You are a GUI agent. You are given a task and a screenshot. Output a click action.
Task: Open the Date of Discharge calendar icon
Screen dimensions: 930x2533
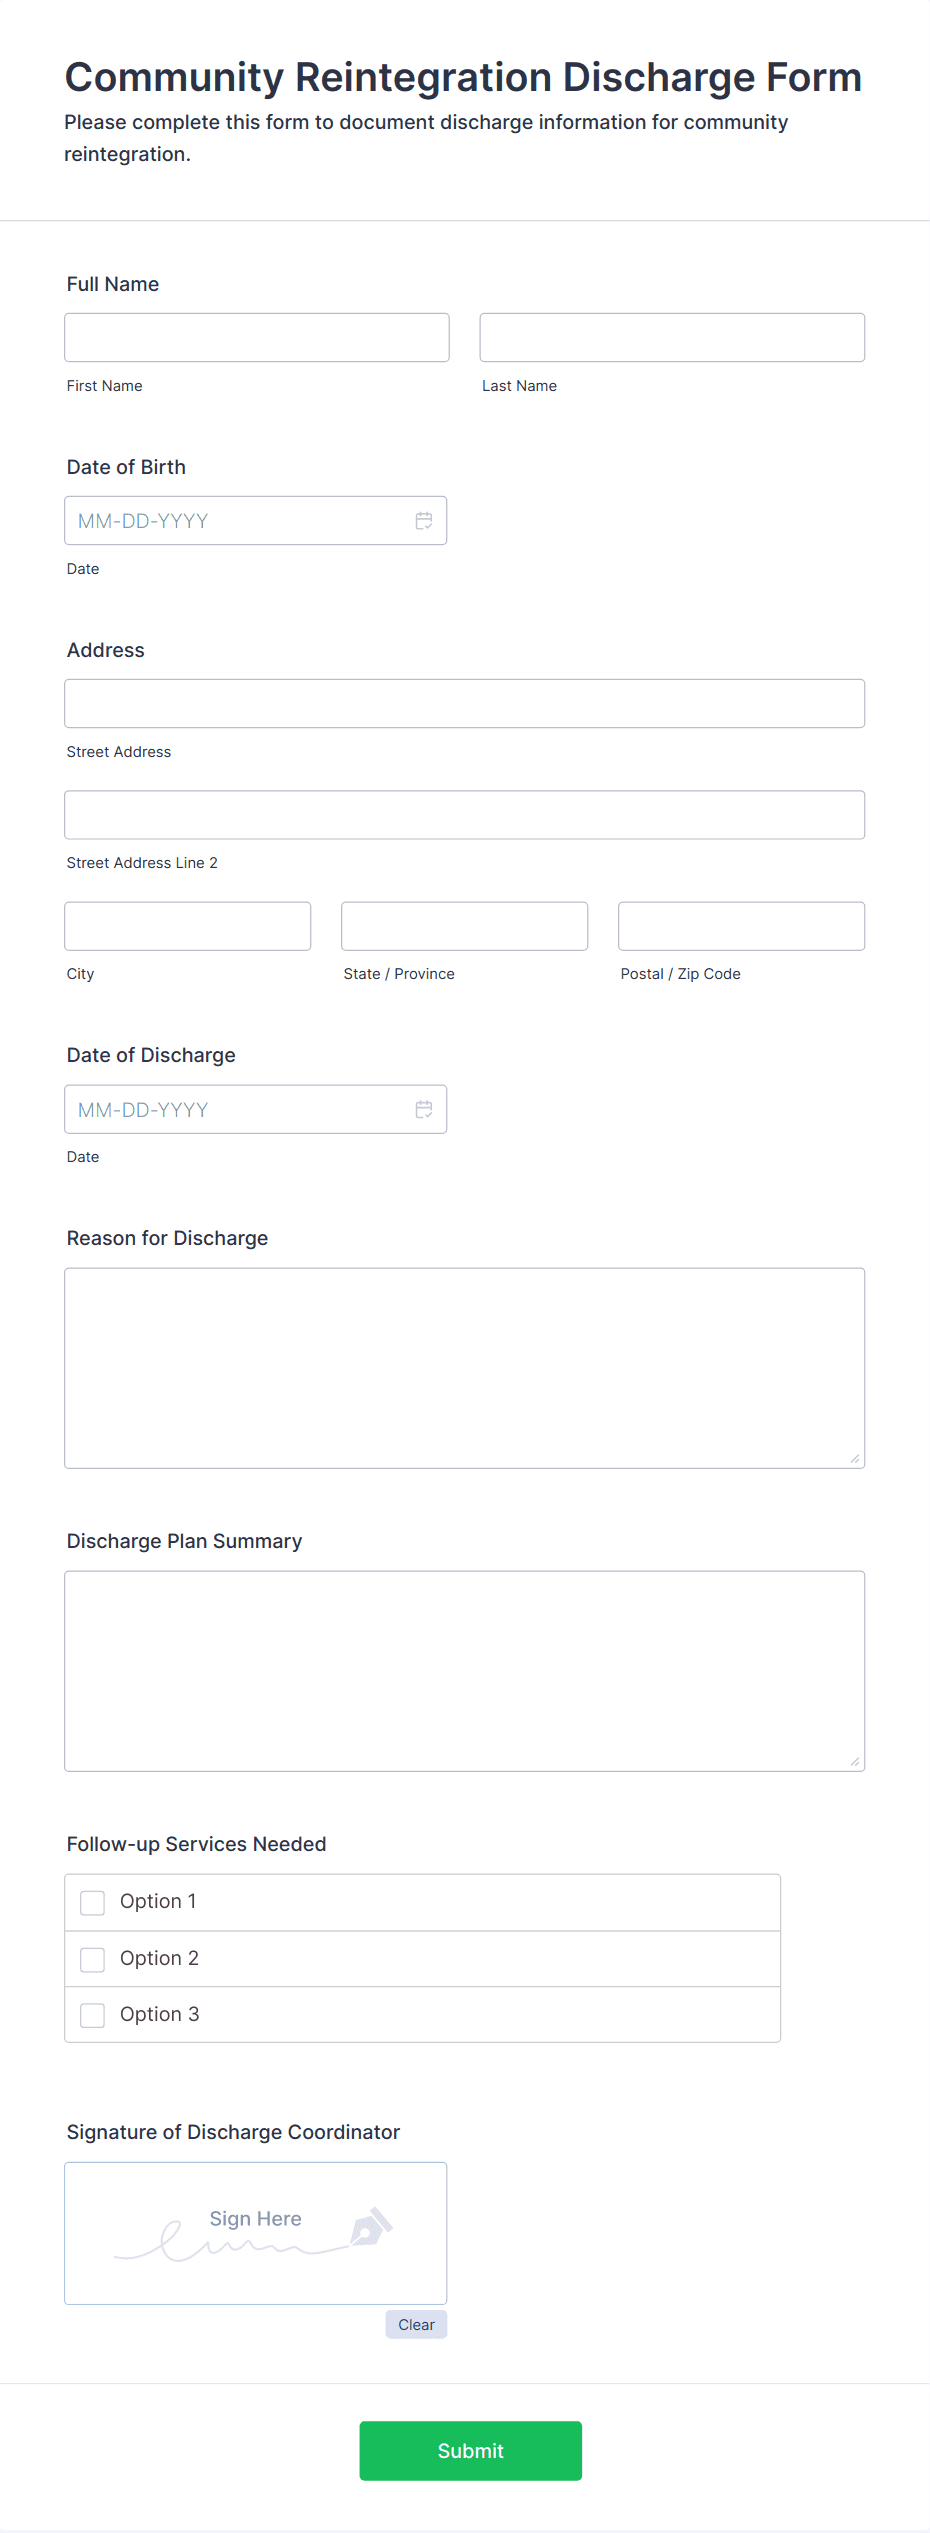click(x=424, y=1109)
